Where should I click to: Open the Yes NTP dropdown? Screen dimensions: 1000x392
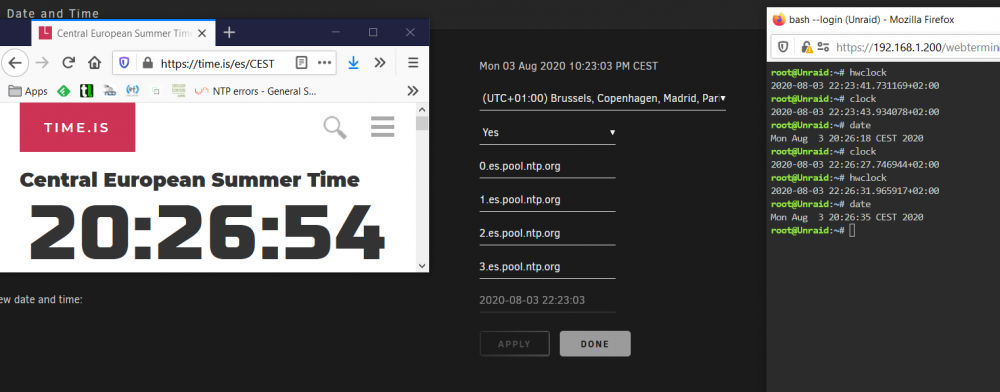click(548, 133)
